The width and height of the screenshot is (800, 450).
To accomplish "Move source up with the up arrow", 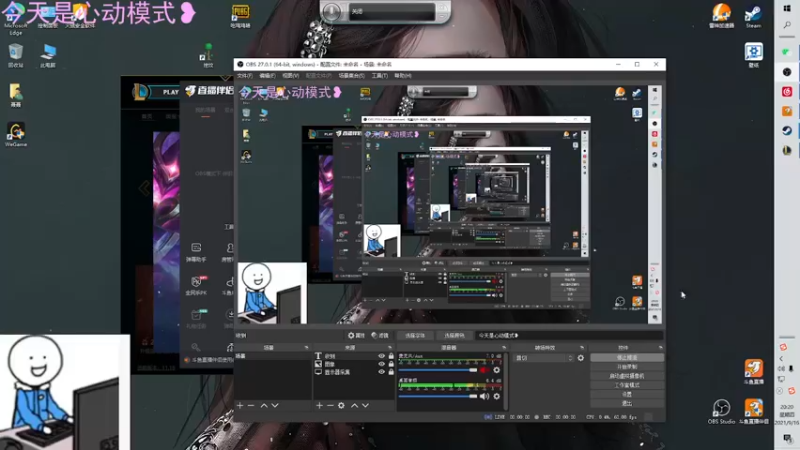I will [354, 406].
